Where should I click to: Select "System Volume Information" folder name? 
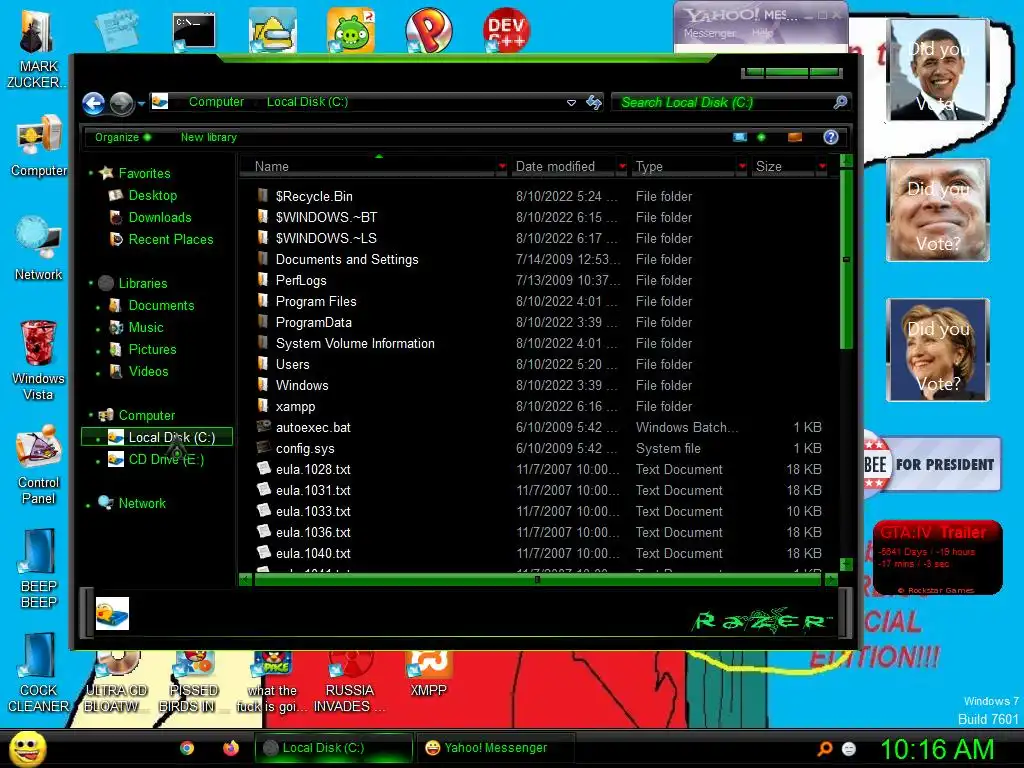[x=355, y=344]
